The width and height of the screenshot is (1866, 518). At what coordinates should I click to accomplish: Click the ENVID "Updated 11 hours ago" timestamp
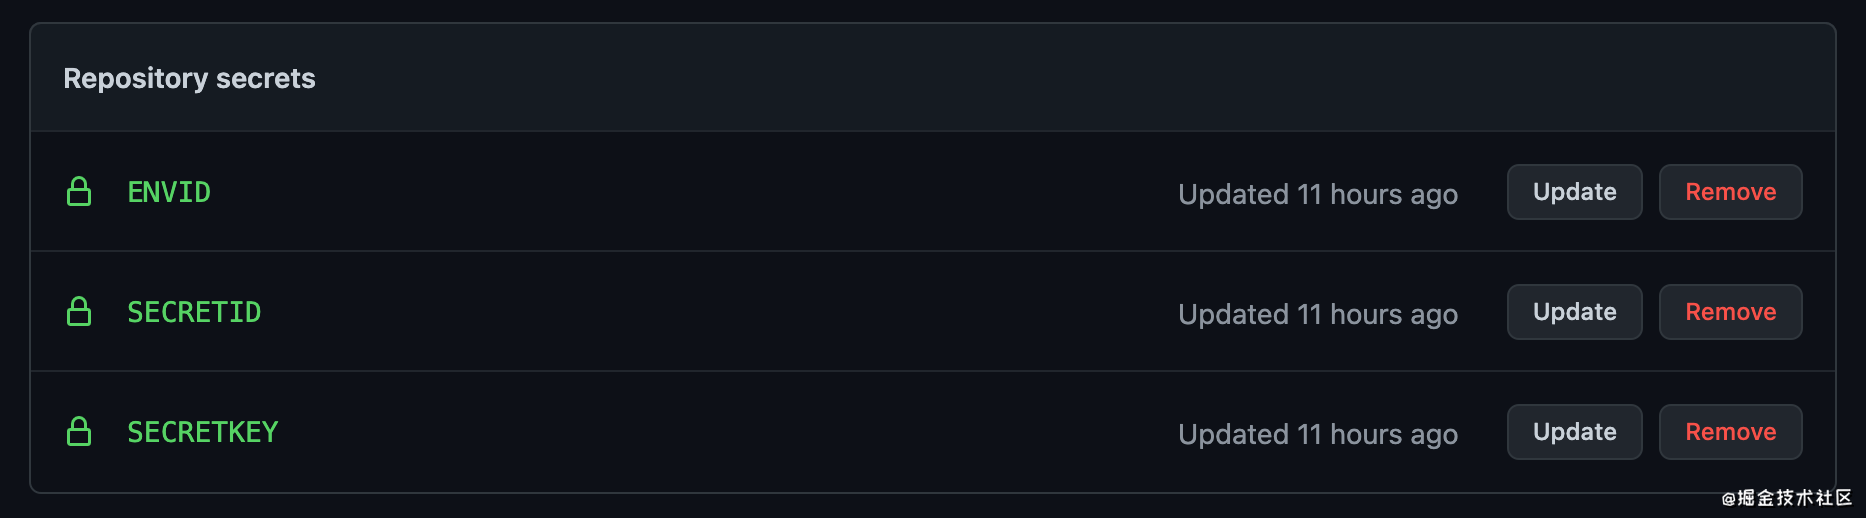click(x=1317, y=194)
